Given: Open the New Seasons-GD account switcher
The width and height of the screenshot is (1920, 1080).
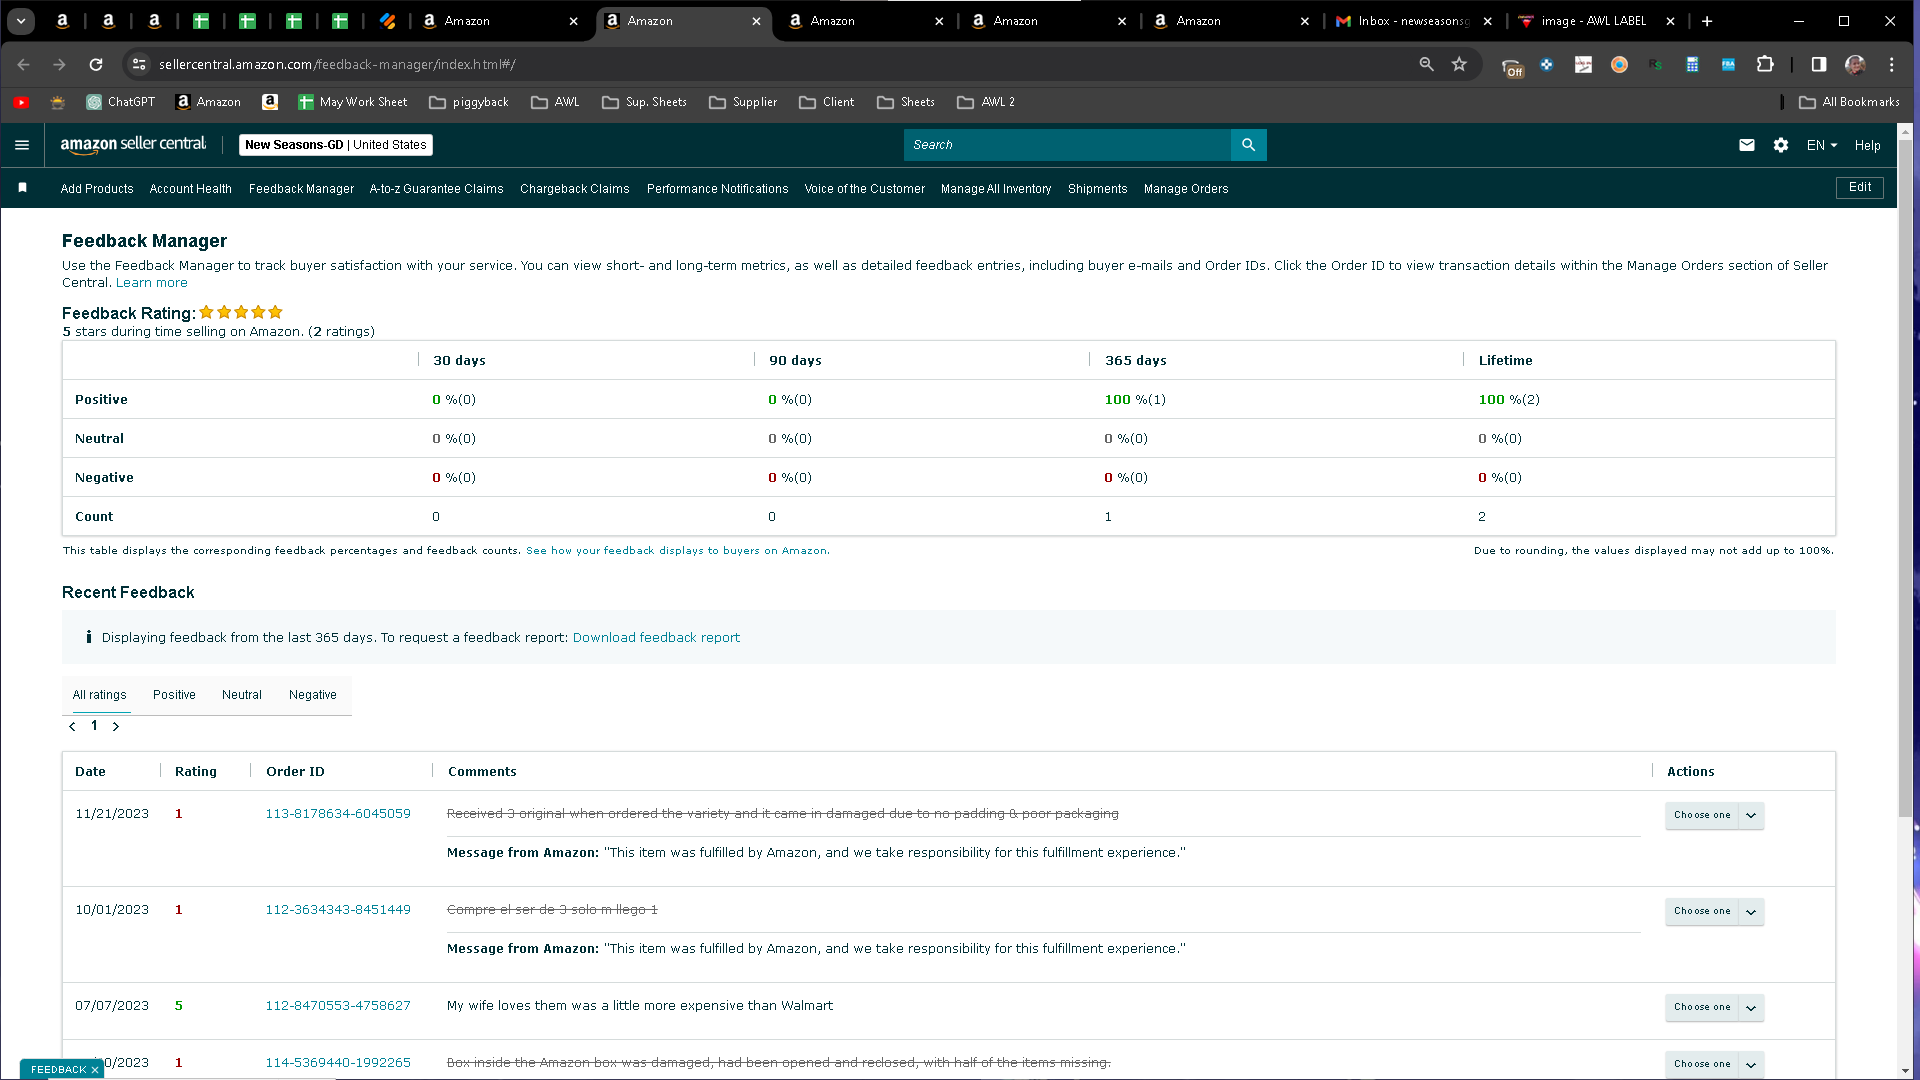Looking at the screenshot, I should tap(336, 145).
